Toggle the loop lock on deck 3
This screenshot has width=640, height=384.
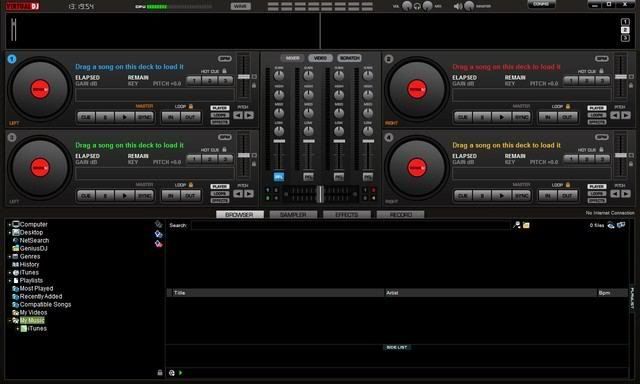(191, 185)
